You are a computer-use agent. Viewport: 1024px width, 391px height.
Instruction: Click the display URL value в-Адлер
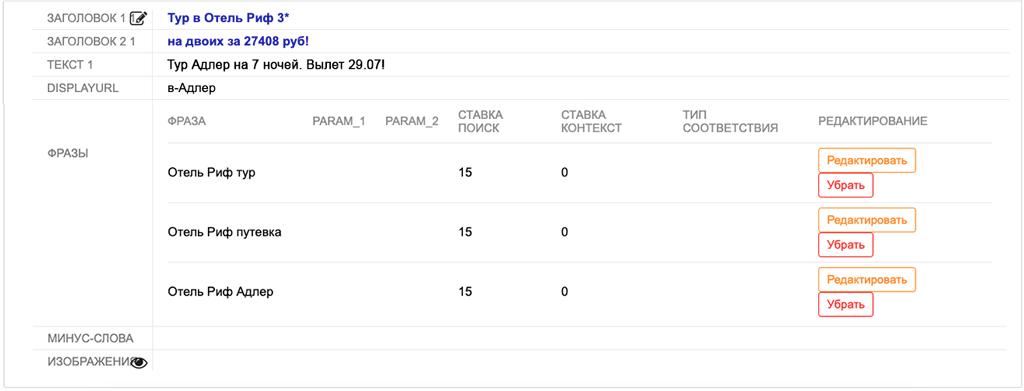tap(191, 89)
